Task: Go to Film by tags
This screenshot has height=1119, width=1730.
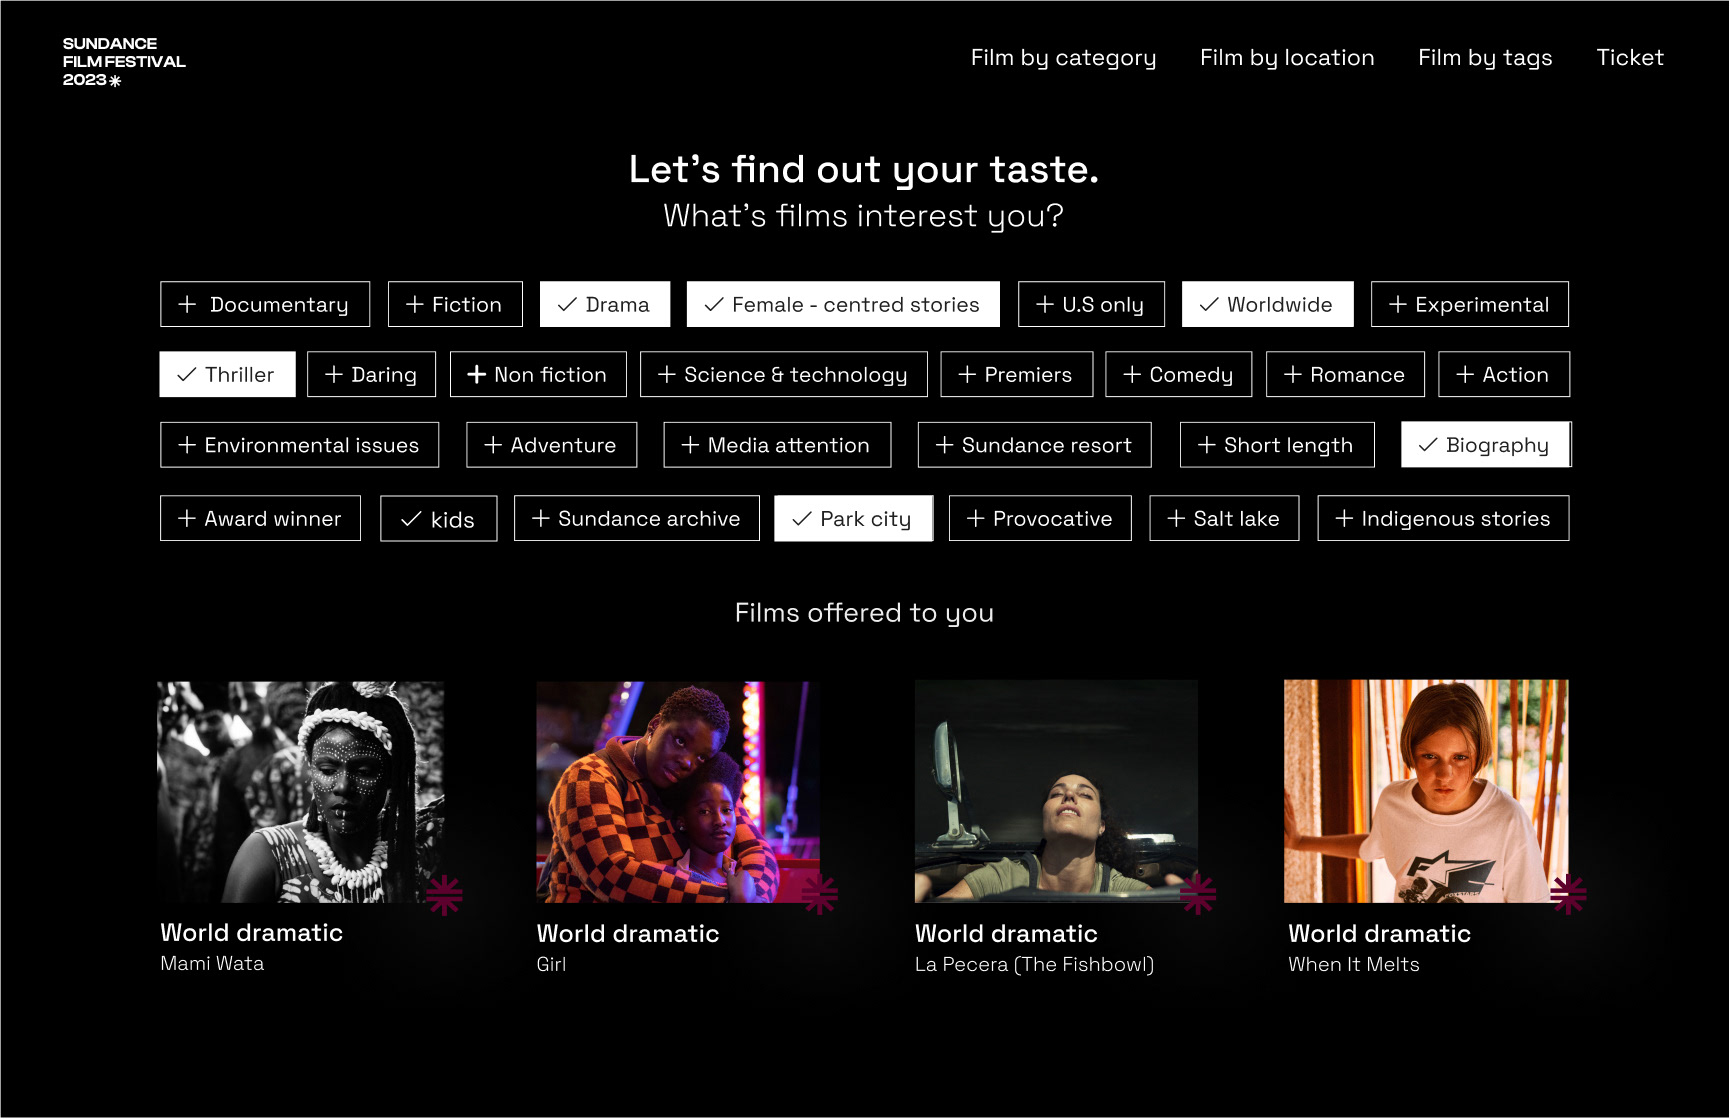Action: pos(1485,58)
